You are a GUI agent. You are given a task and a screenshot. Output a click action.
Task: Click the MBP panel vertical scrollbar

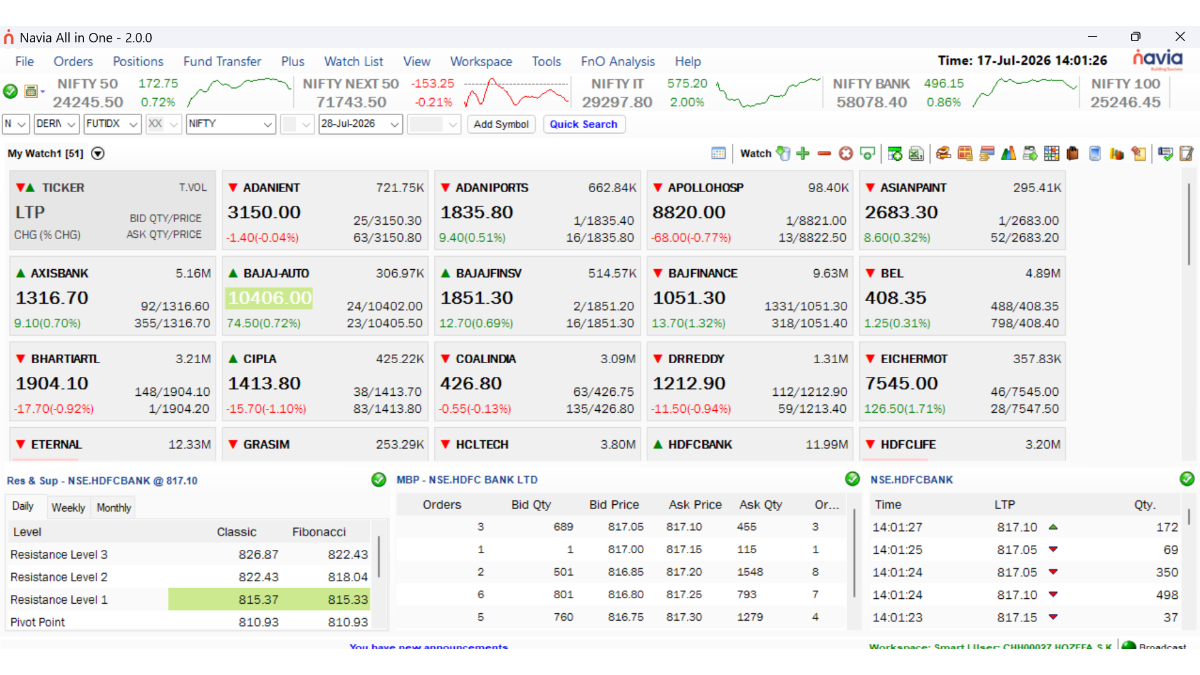[x=854, y=552]
